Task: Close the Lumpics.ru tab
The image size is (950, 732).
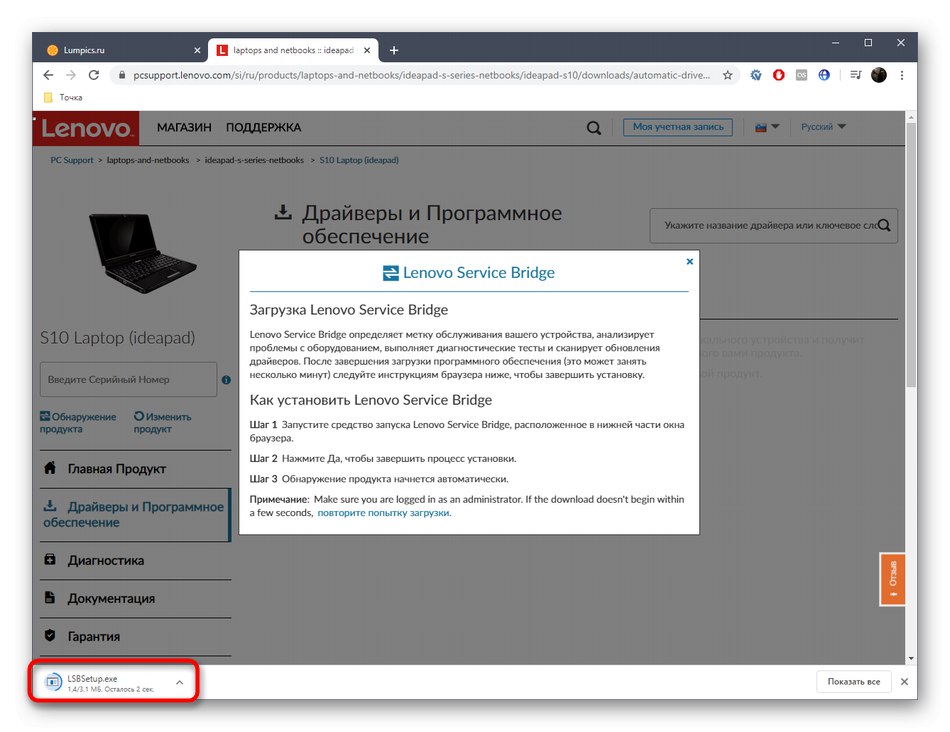Action: coord(197,50)
